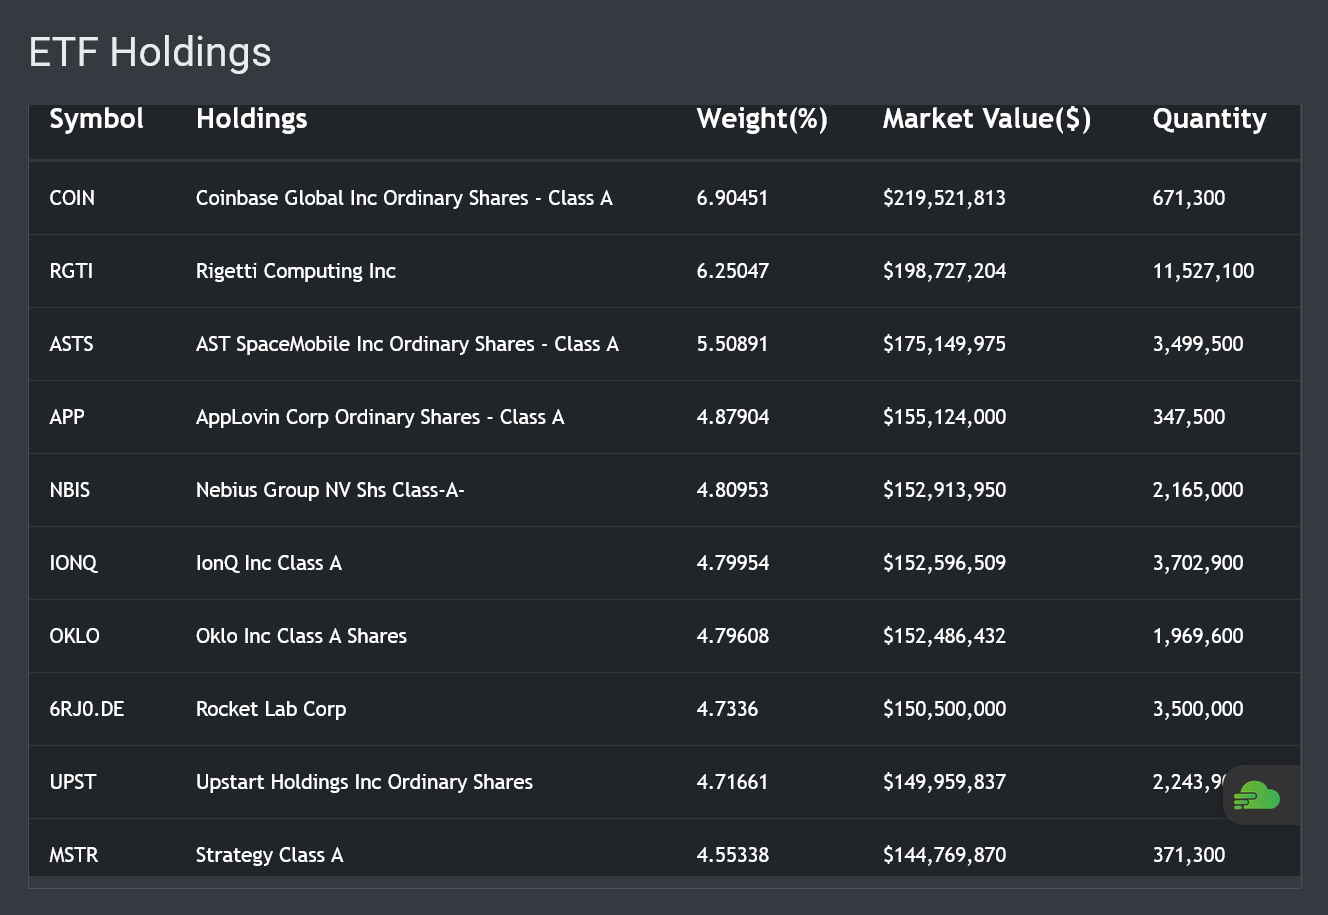Sort by the Holdings column header
The width and height of the screenshot is (1328, 915).
[251, 119]
